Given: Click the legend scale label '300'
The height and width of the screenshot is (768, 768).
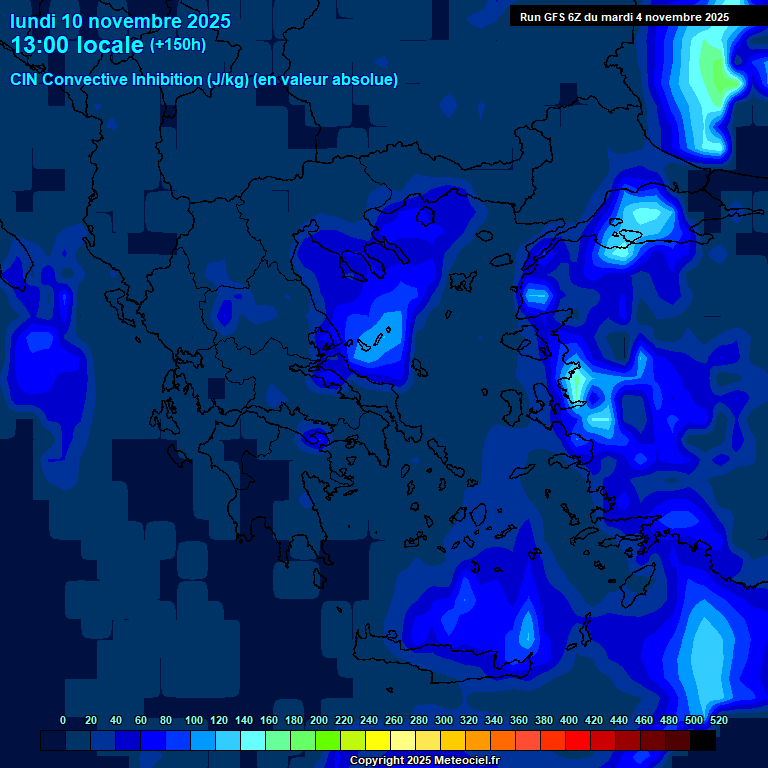Looking at the screenshot, I should tap(443, 720).
